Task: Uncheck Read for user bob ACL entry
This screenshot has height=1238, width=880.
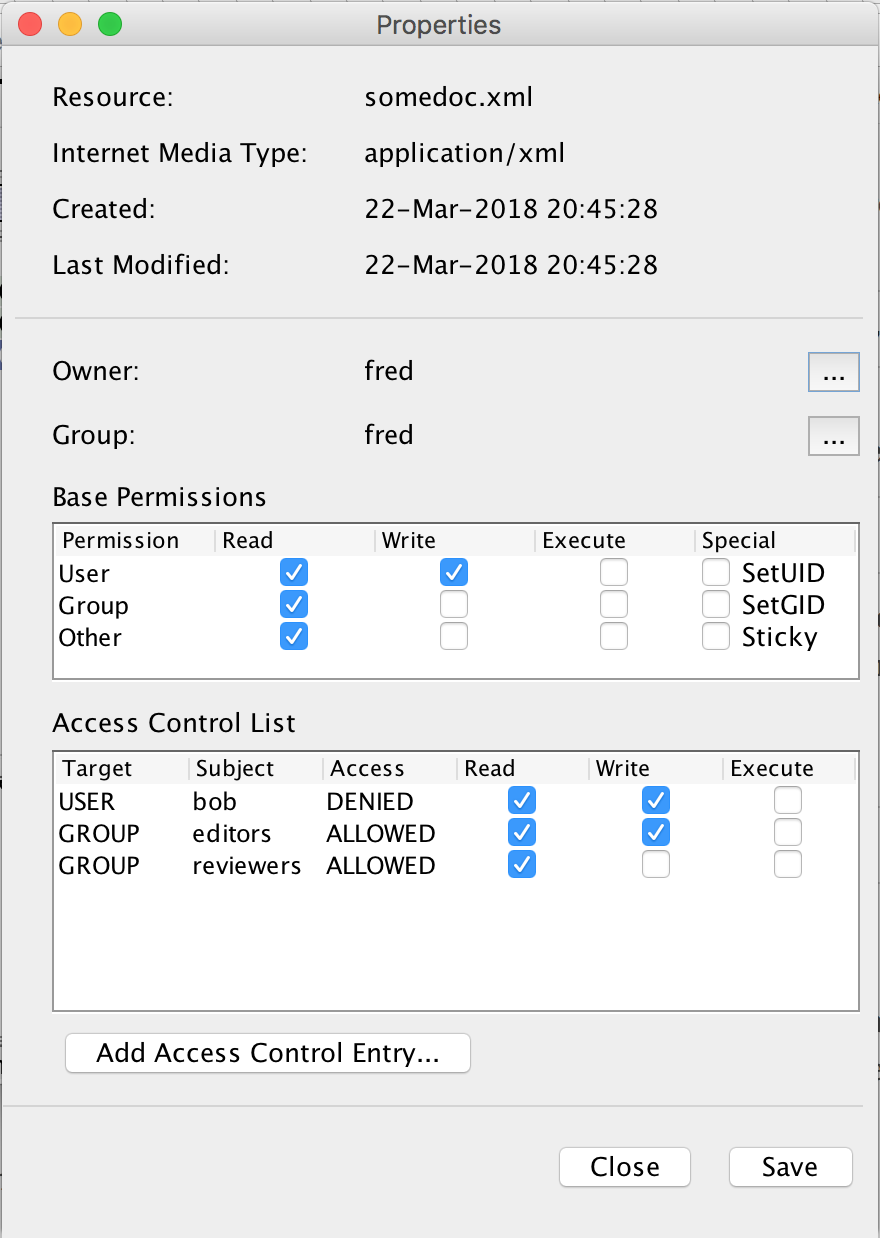Action: click(522, 801)
